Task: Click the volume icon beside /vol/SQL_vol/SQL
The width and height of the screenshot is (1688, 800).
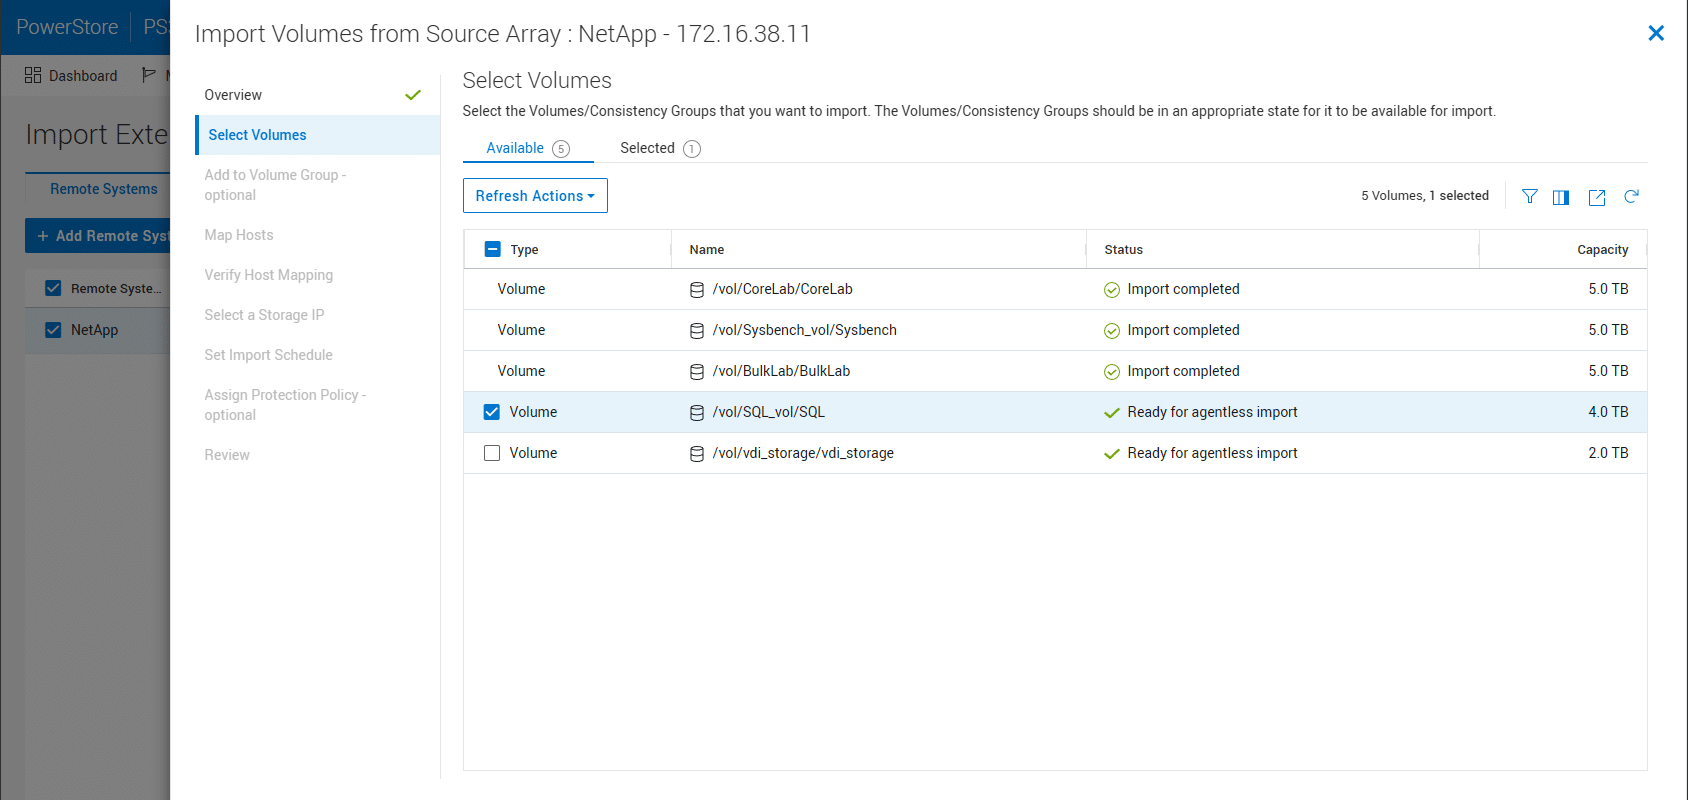Action: click(x=697, y=413)
